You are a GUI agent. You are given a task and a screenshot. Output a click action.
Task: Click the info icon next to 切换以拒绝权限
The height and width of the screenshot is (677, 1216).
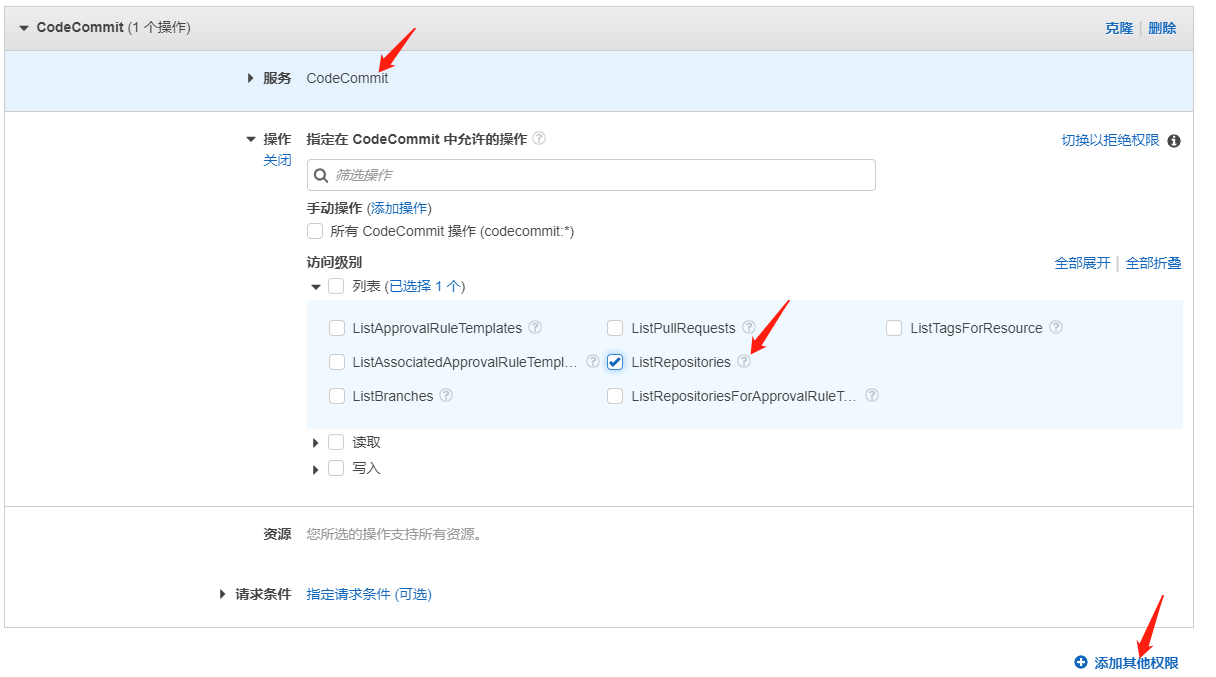(x=1174, y=141)
